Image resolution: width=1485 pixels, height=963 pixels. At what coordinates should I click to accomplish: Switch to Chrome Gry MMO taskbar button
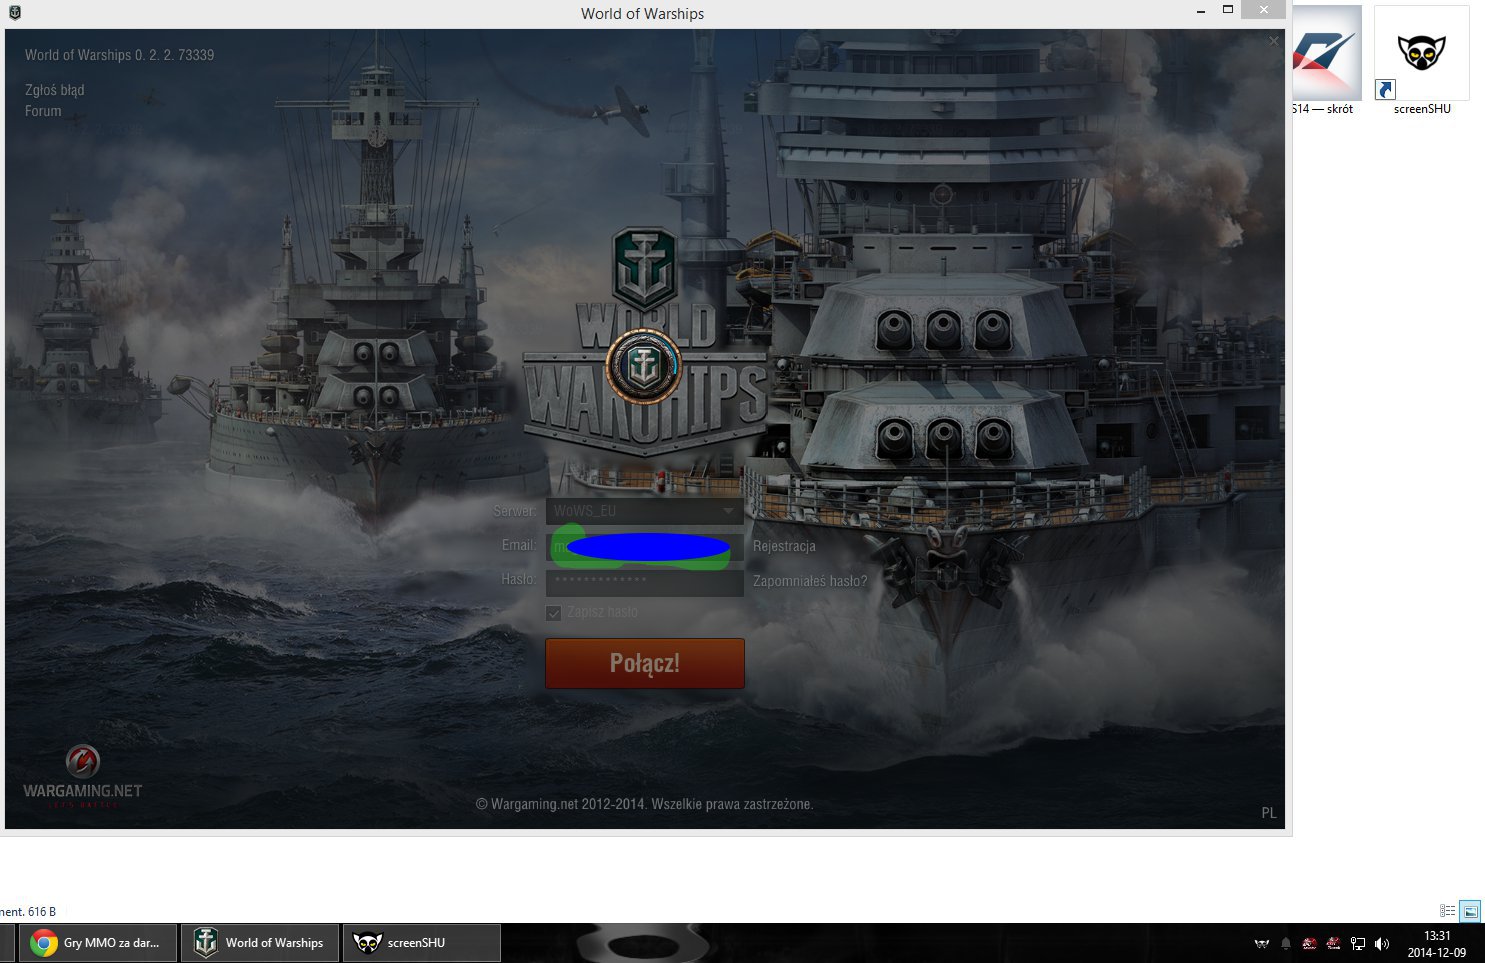coord(98,943)
